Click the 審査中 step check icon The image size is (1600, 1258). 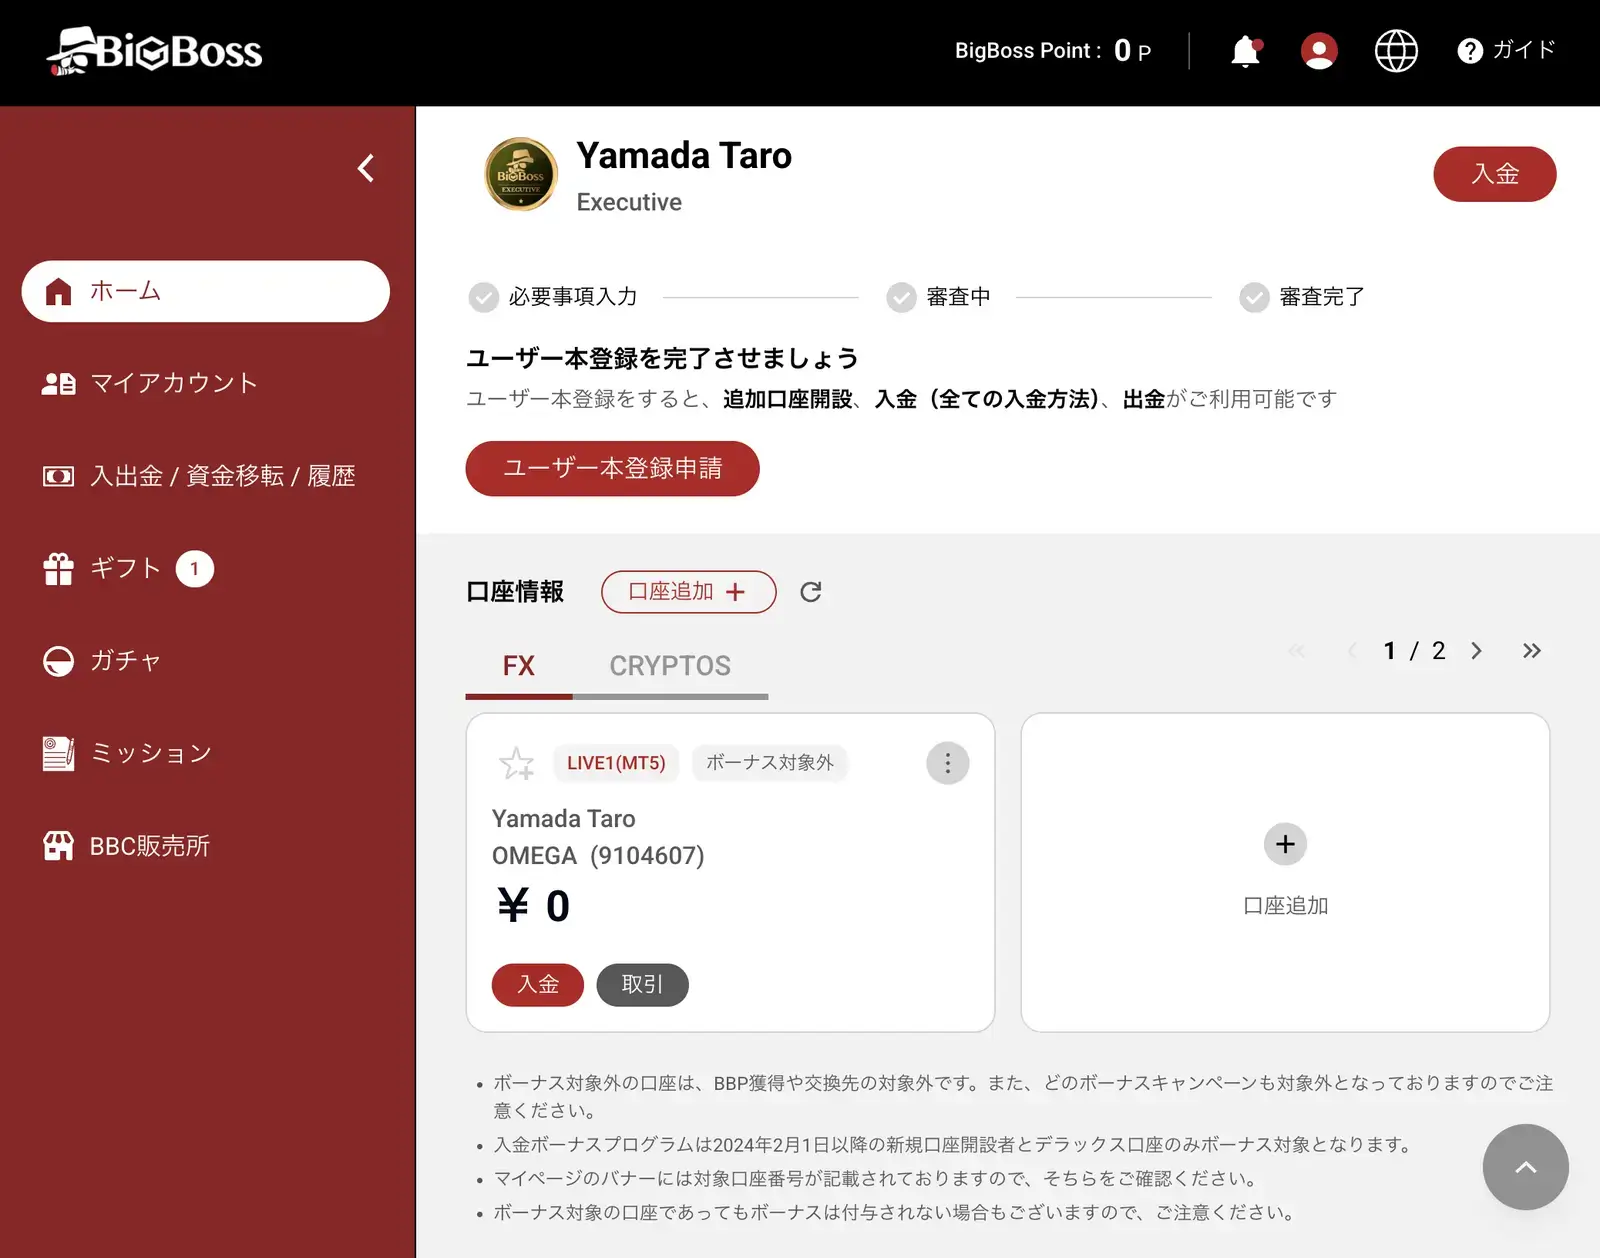tap(901, 297)
